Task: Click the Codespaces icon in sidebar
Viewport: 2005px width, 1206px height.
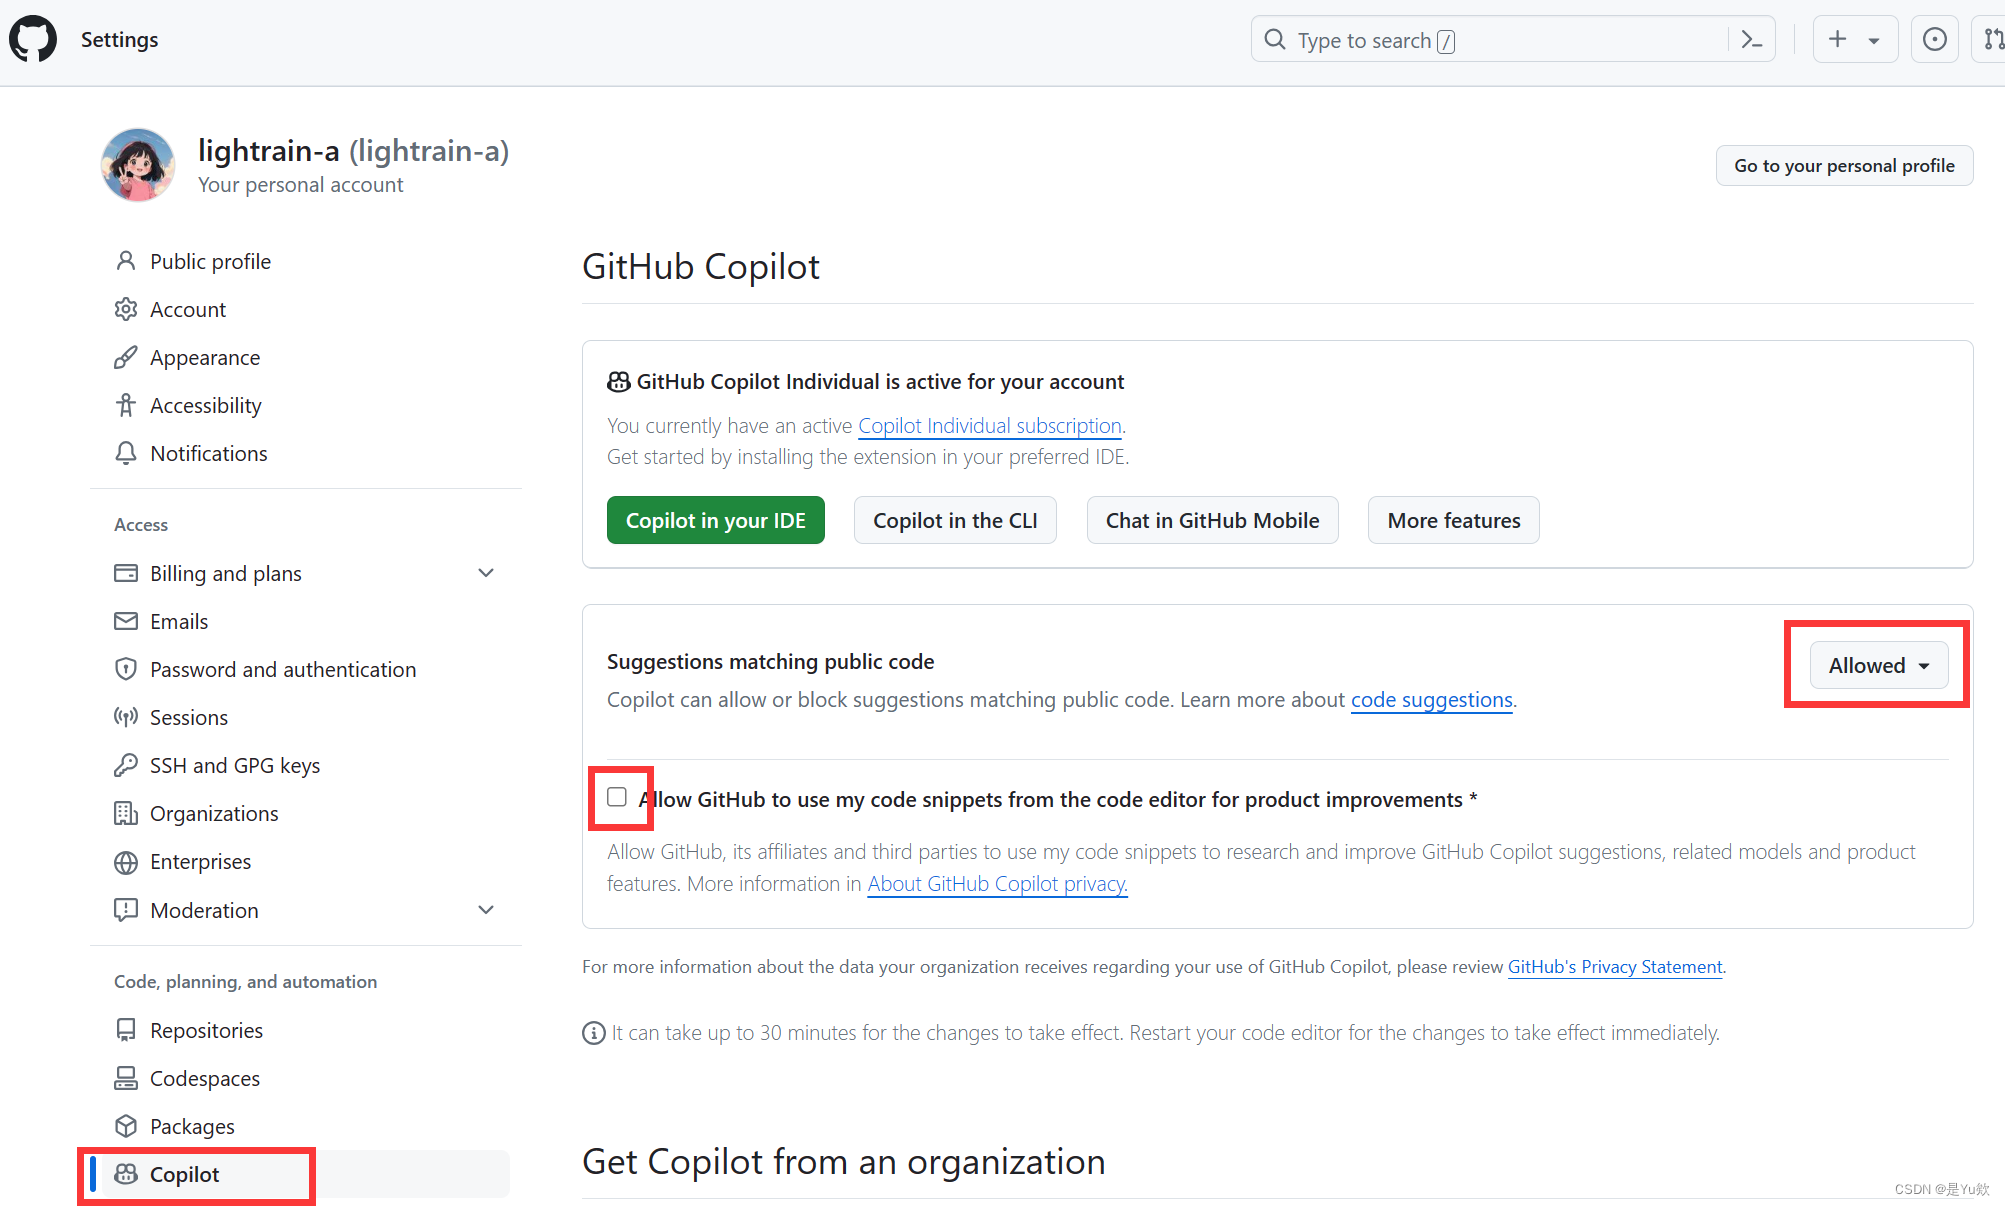Action: [x=125, y=1078]
